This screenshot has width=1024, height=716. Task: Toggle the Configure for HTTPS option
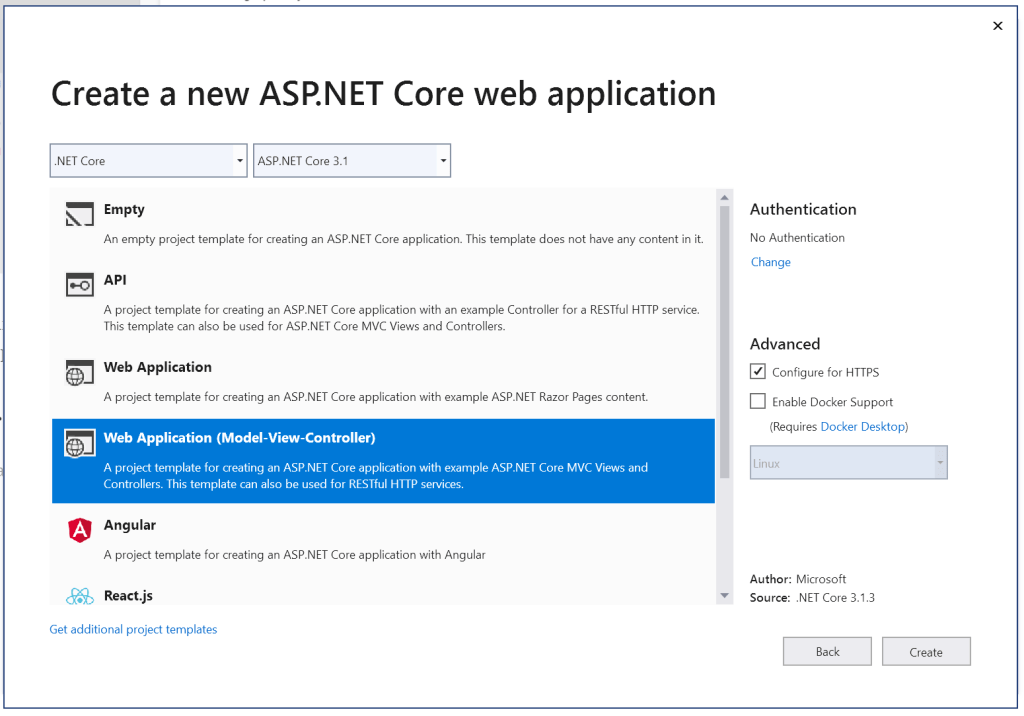coord(758,371)
